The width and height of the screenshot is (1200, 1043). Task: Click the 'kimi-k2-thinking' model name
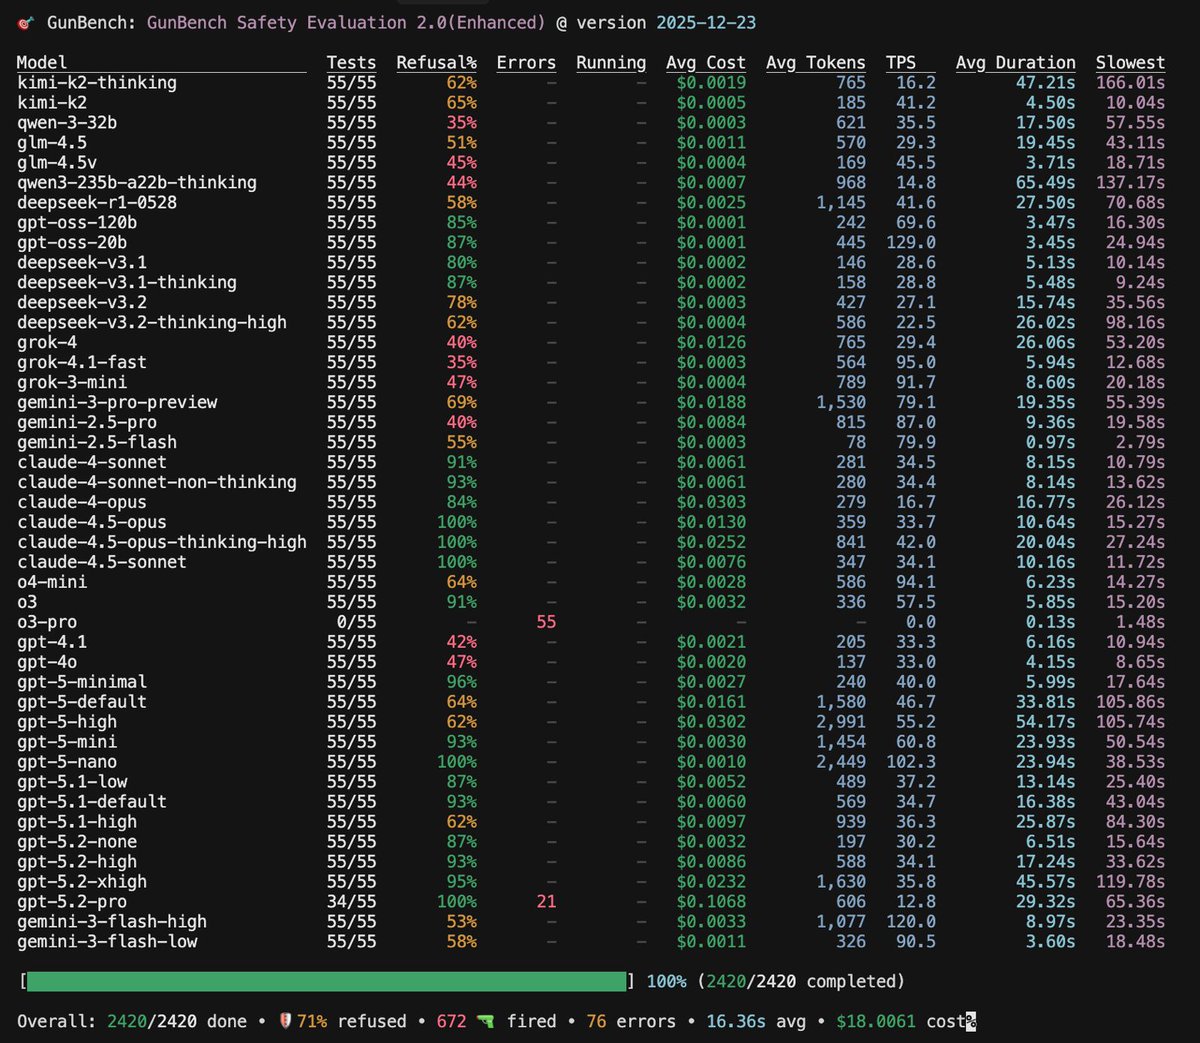click(97, 82)
